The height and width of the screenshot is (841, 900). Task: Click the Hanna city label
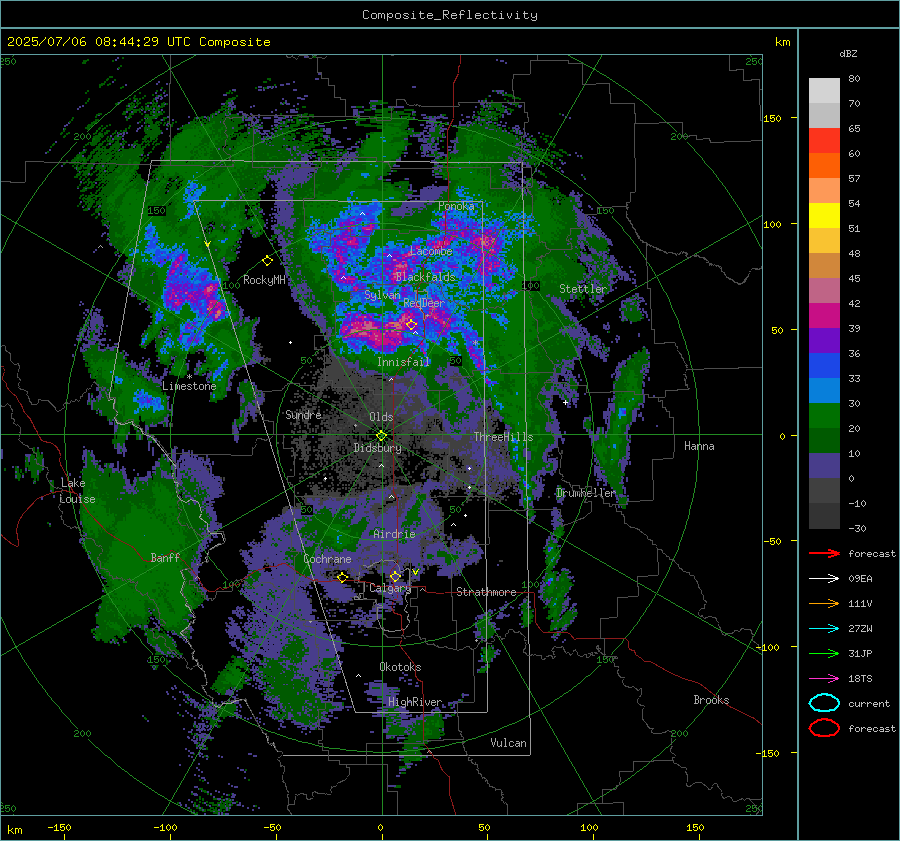[x=699, y=446]
